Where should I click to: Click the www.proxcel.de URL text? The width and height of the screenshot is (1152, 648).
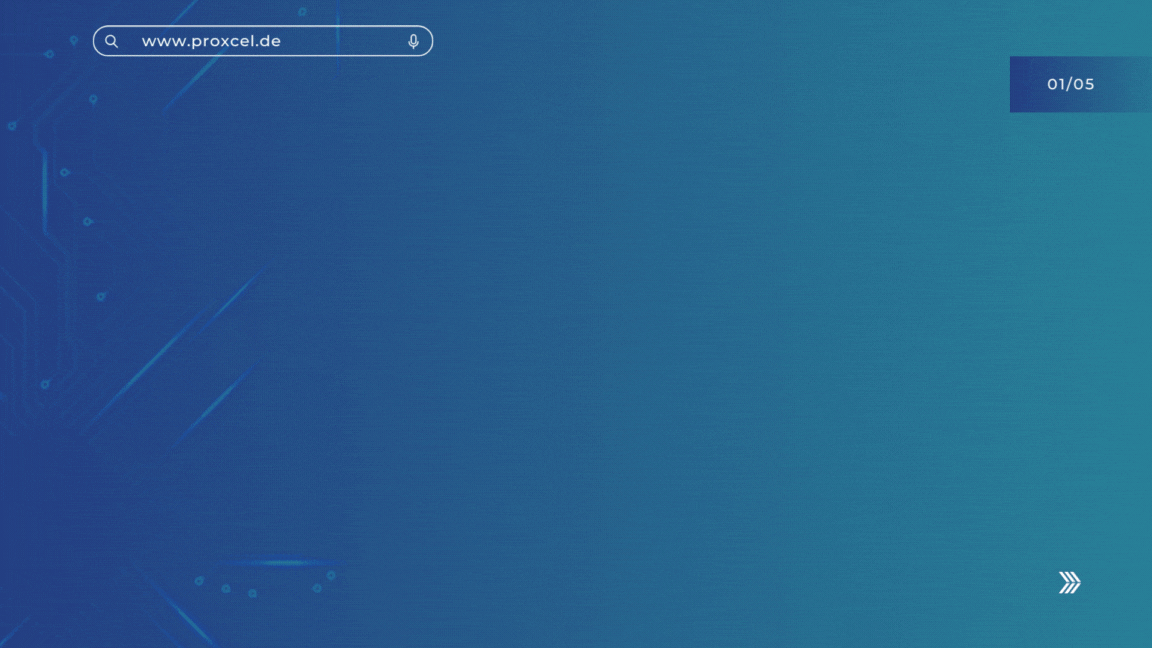[211, 41]
